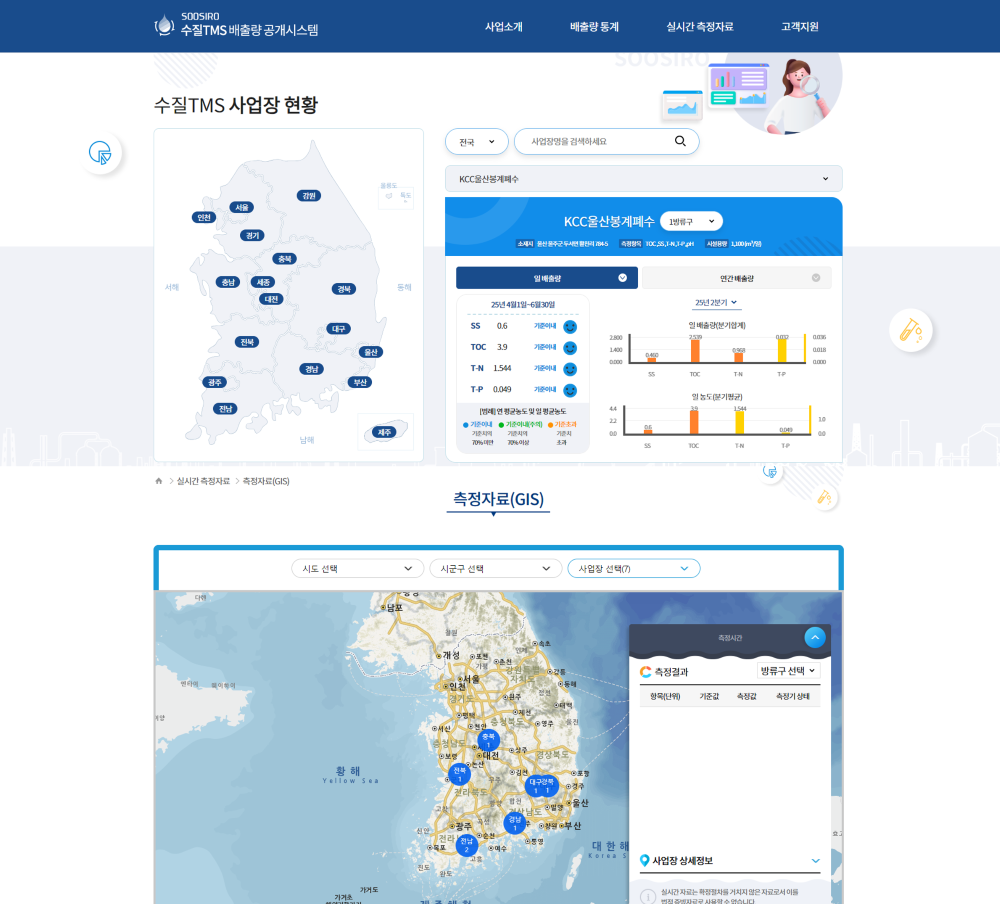1000x904 pixels.
Task: Select 경북 region on the map
Action: (344, 289)
